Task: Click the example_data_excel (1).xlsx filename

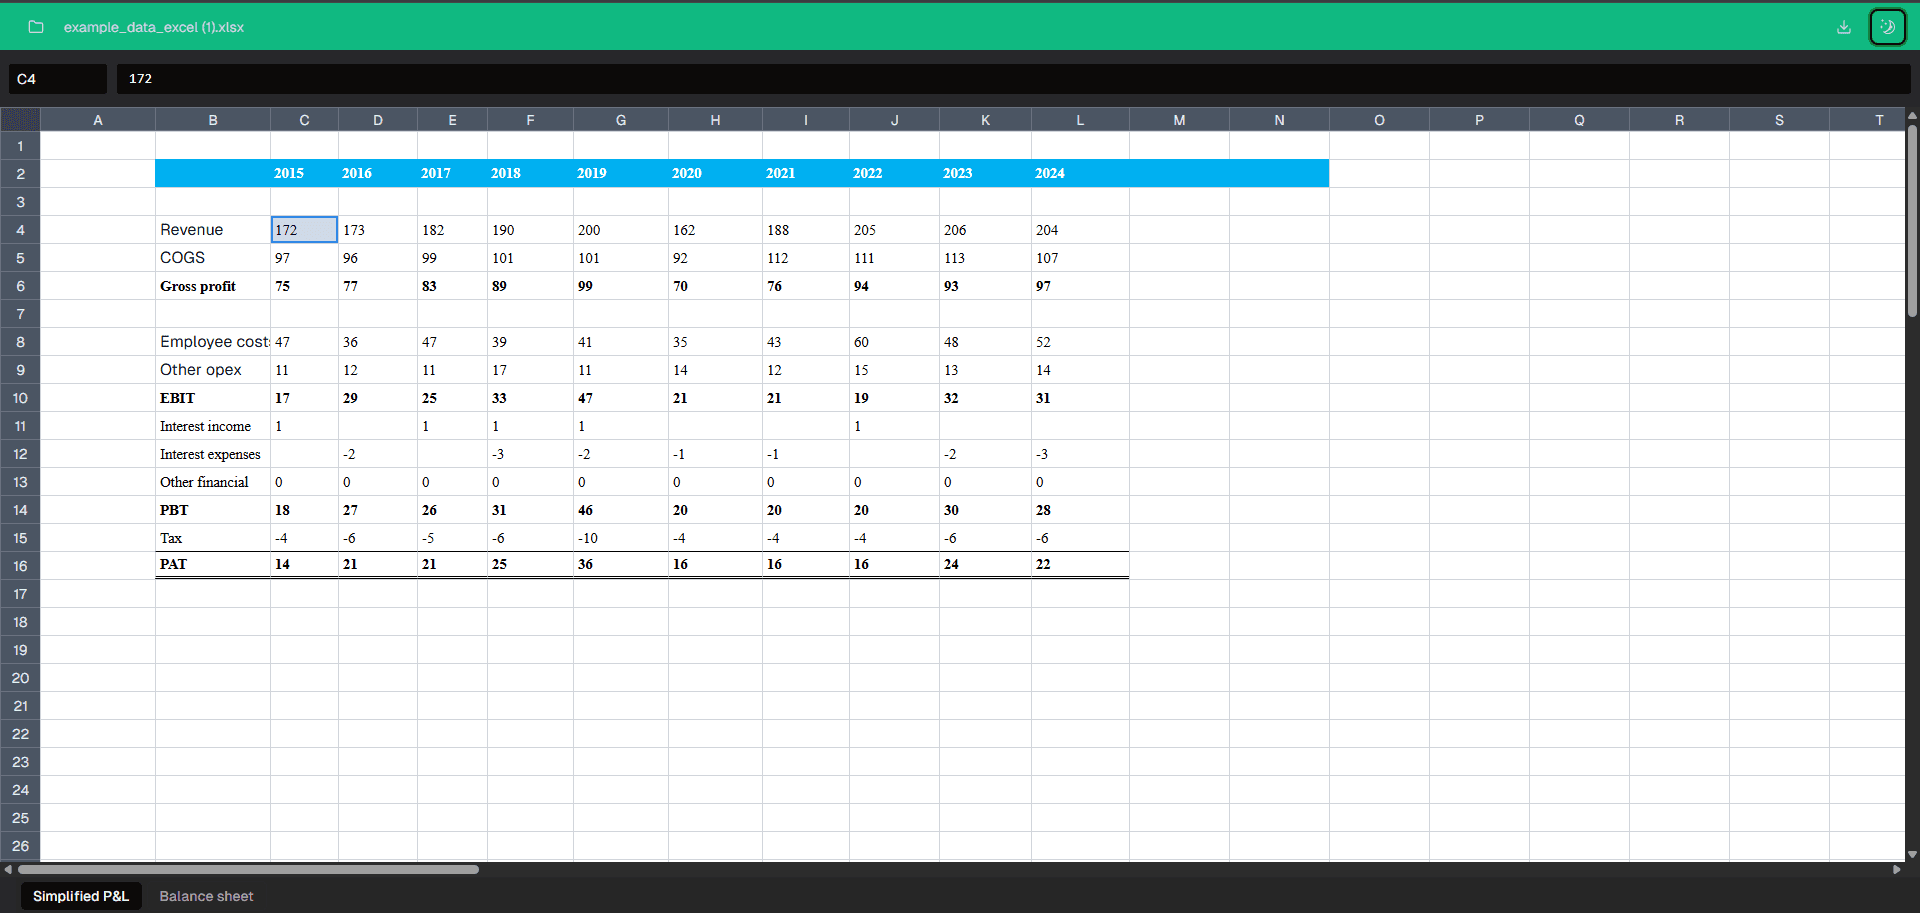Action: [154, 27]
